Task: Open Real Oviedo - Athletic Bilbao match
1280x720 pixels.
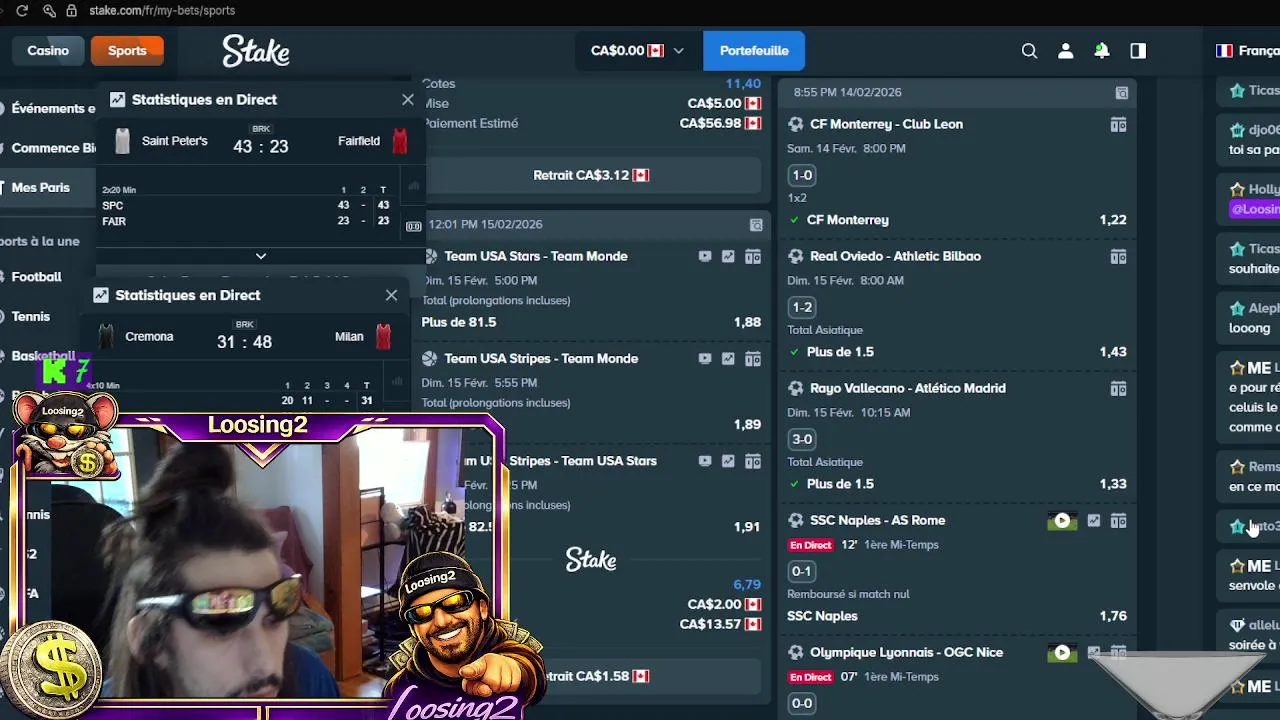Action: (895, 256)
